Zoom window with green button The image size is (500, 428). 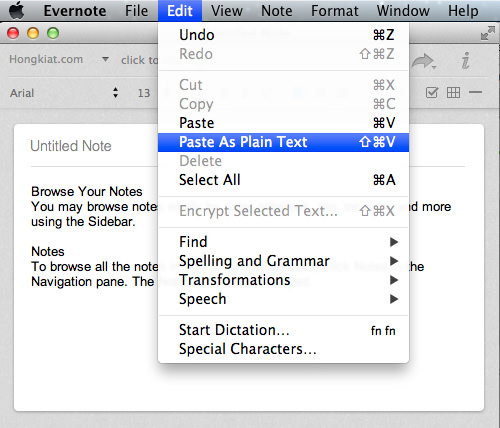[53, 33]
